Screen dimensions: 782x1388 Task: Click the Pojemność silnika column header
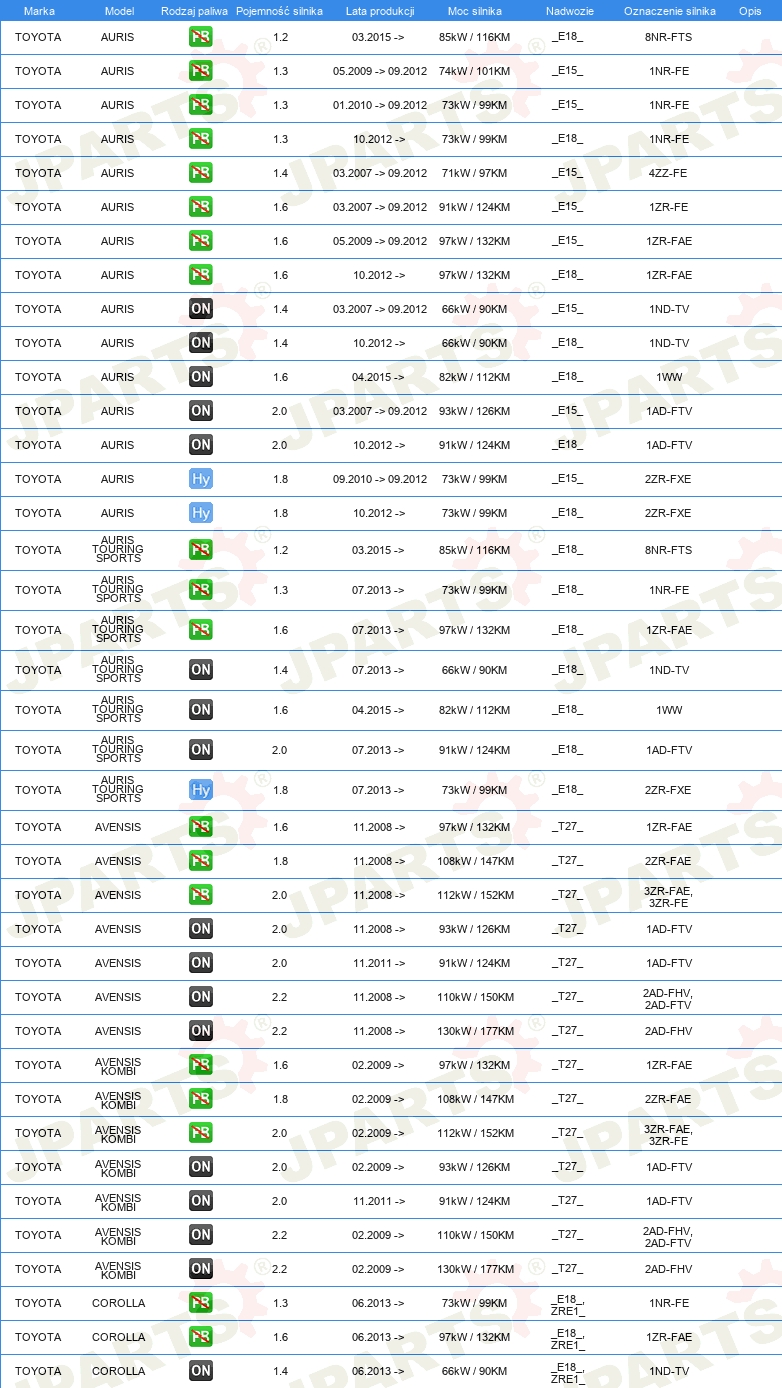[279, 11]
